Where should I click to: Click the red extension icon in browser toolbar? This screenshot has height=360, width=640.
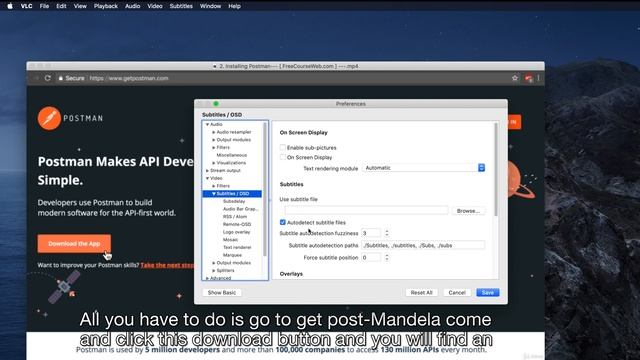529,78
